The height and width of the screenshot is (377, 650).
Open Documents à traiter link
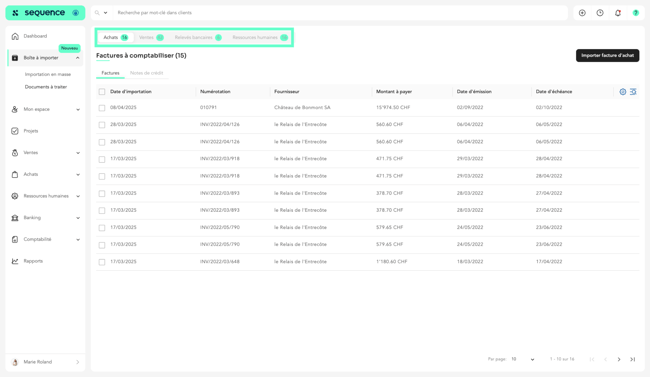pos(46,87)
